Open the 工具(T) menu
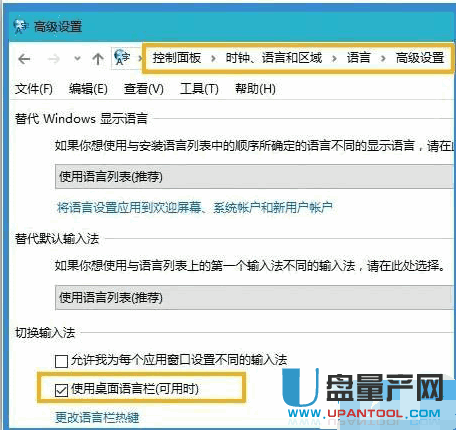This screenshot has width=456, height=430. (199, 89)
